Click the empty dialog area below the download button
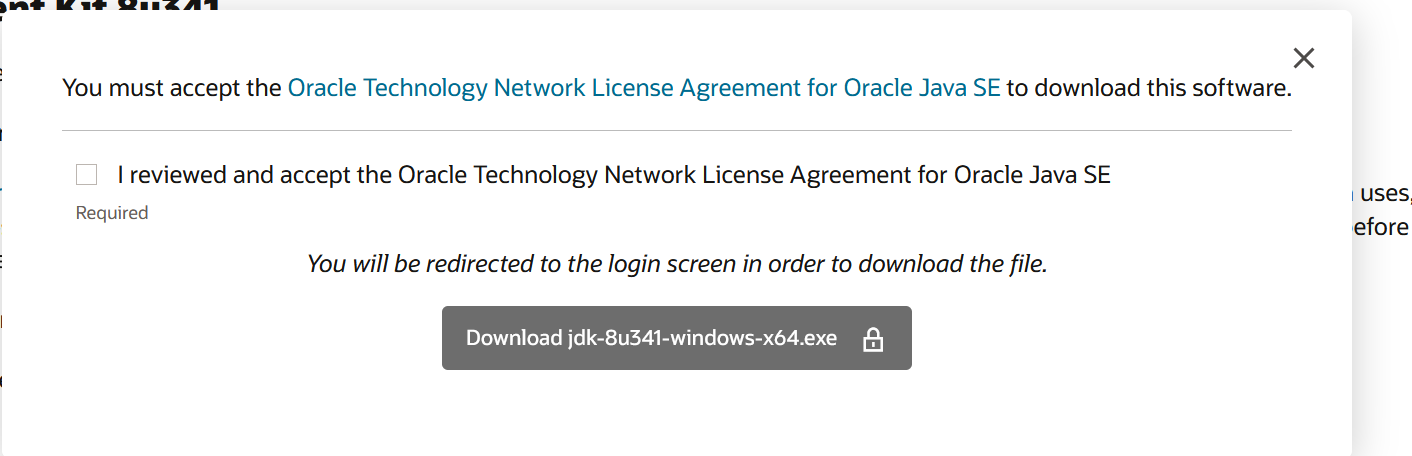Screen dimensions: 1412x456 pos(677,410)
